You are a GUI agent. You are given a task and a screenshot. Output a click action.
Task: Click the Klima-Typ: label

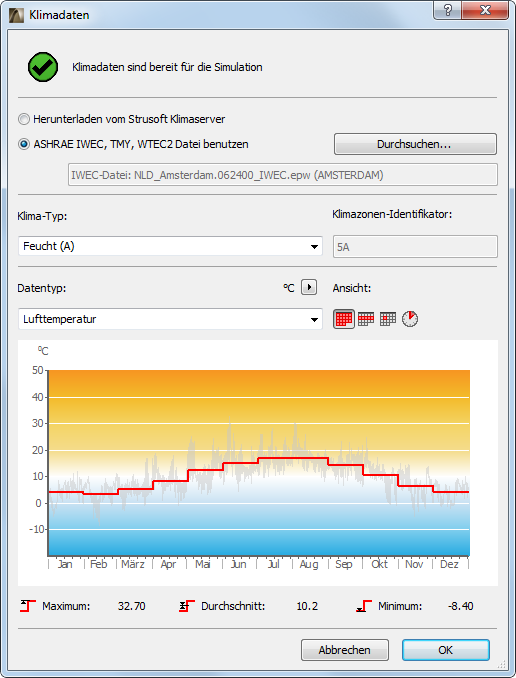pos(42,216)
